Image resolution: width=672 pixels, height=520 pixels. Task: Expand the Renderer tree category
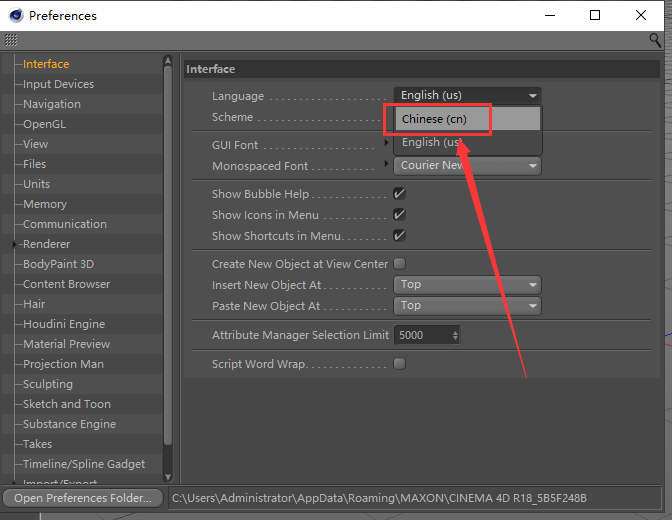15,244
